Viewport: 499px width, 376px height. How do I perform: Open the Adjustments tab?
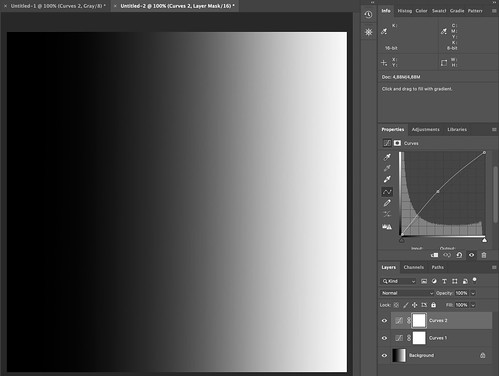[x=425, y=129]
